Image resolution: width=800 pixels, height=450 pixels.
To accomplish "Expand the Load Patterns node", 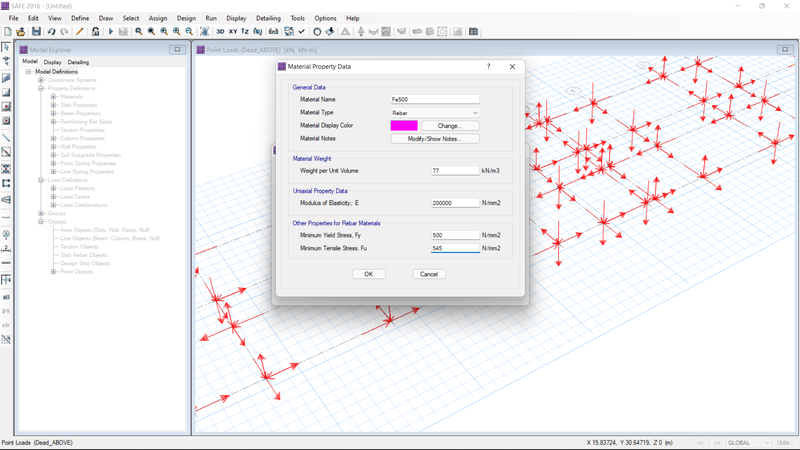I will click(54, 188).
